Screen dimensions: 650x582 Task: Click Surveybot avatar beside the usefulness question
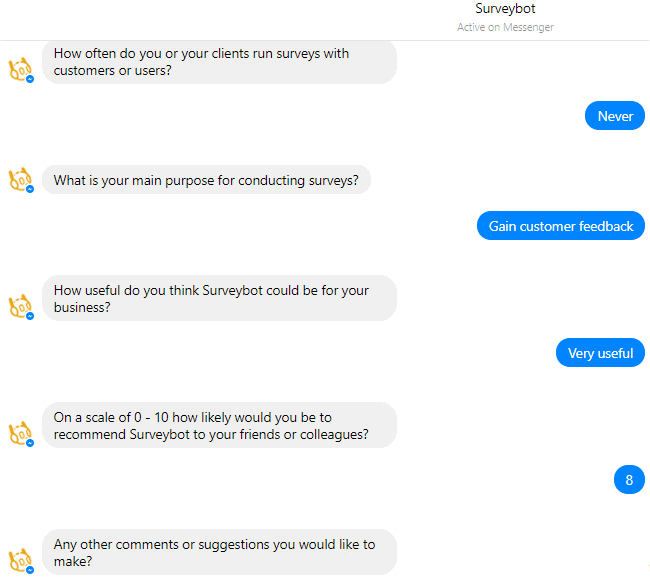tap(20, 306)
